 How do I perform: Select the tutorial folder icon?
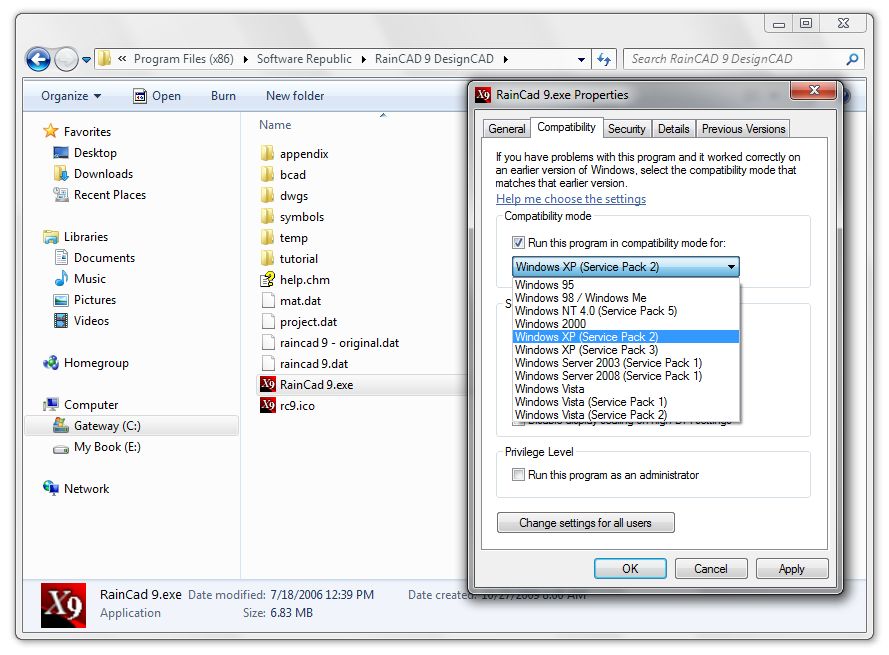point(268,258)
